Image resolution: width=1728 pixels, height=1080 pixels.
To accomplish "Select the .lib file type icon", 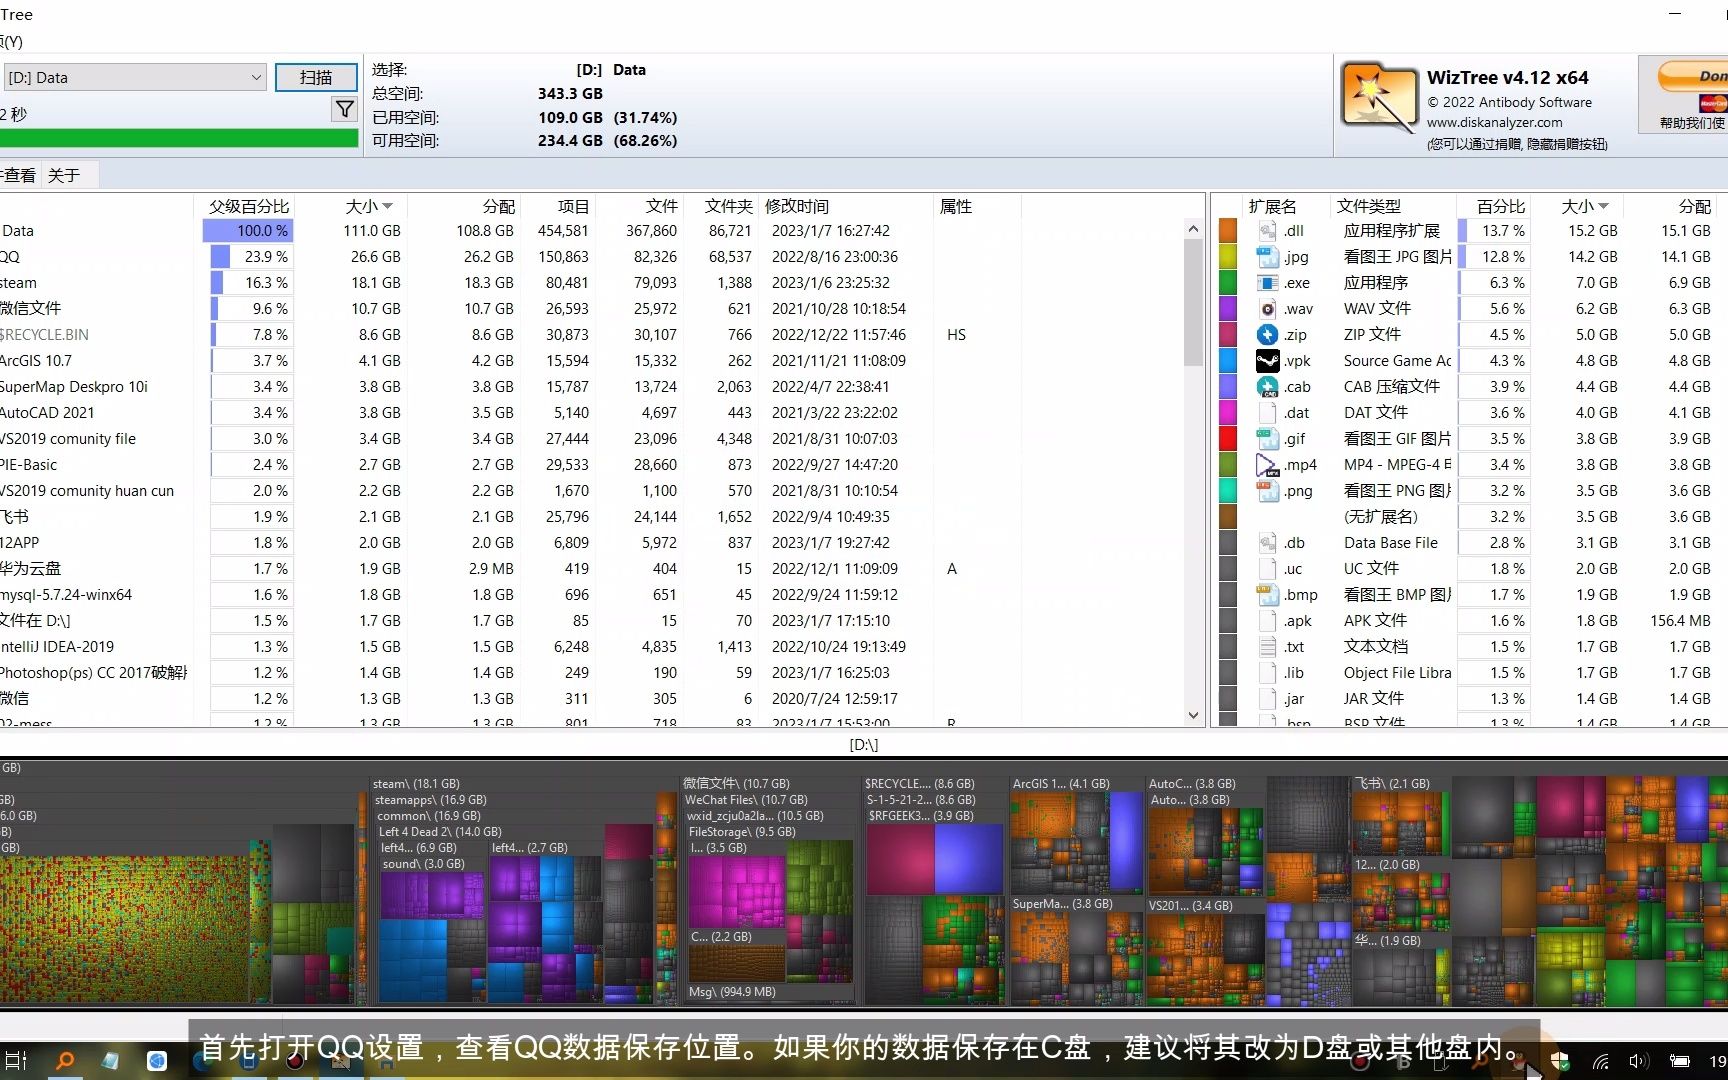I will tap(1268, 673).
